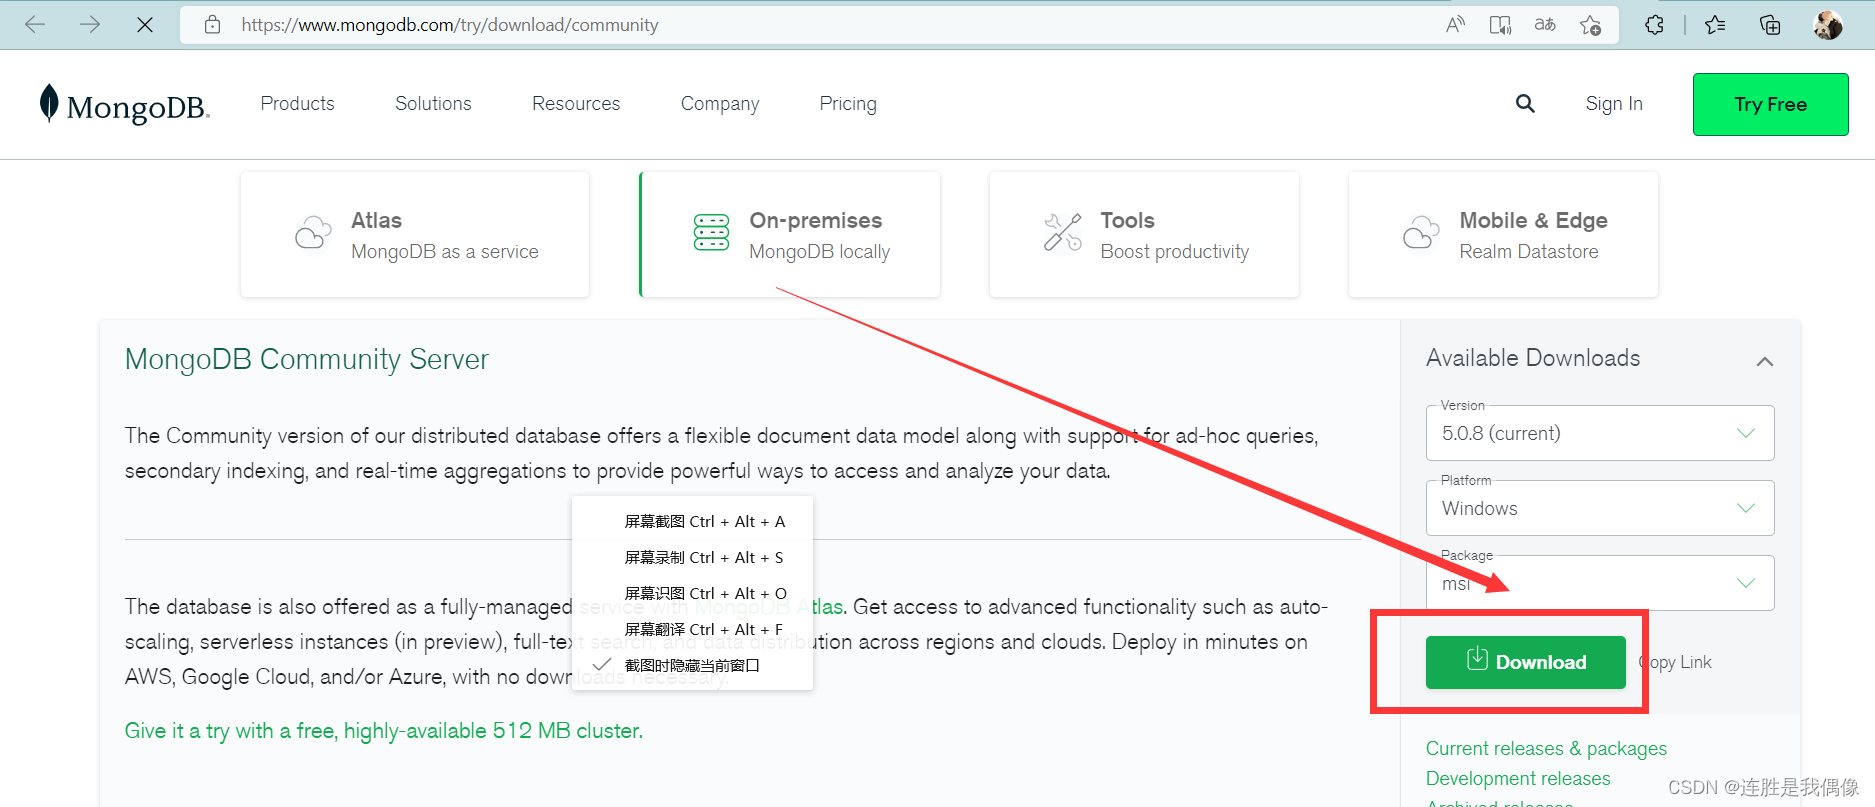Click the site search magnifier icon
The image size is (1875, 807).
[x=1525, y=104]
